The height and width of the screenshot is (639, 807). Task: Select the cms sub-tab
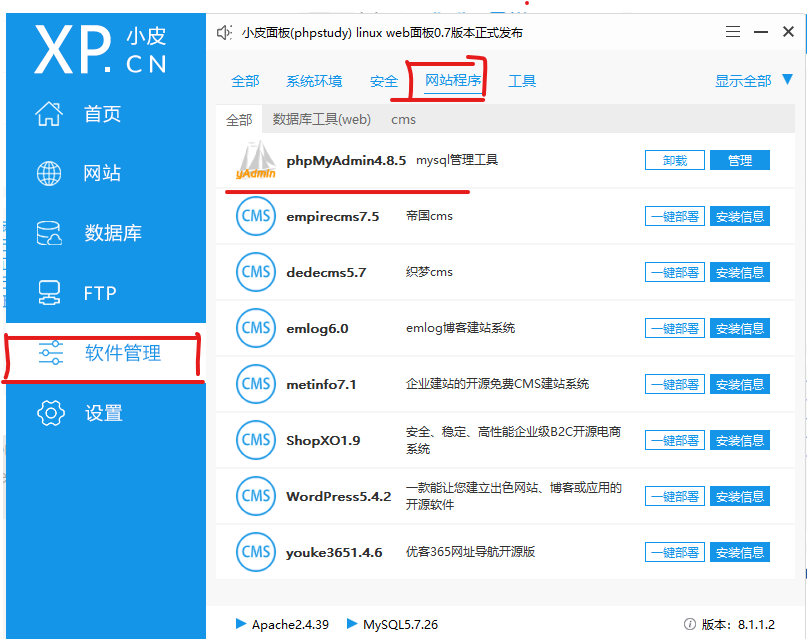coord(404,120)
